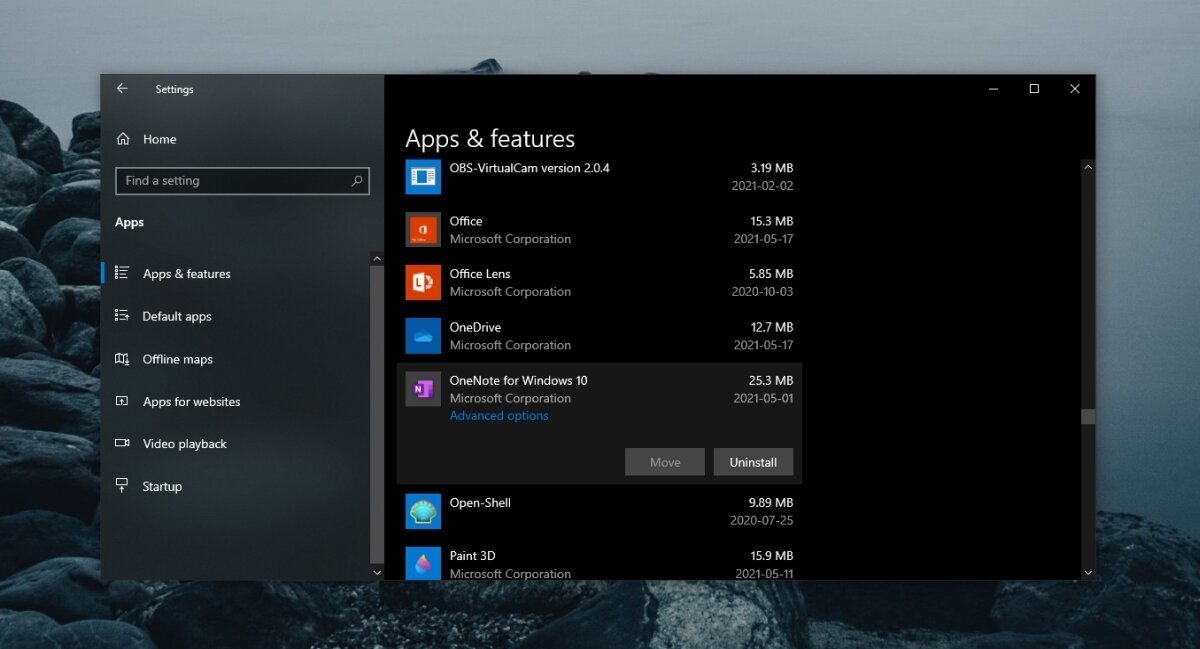Click the orange Office app icon

(422, 229)
